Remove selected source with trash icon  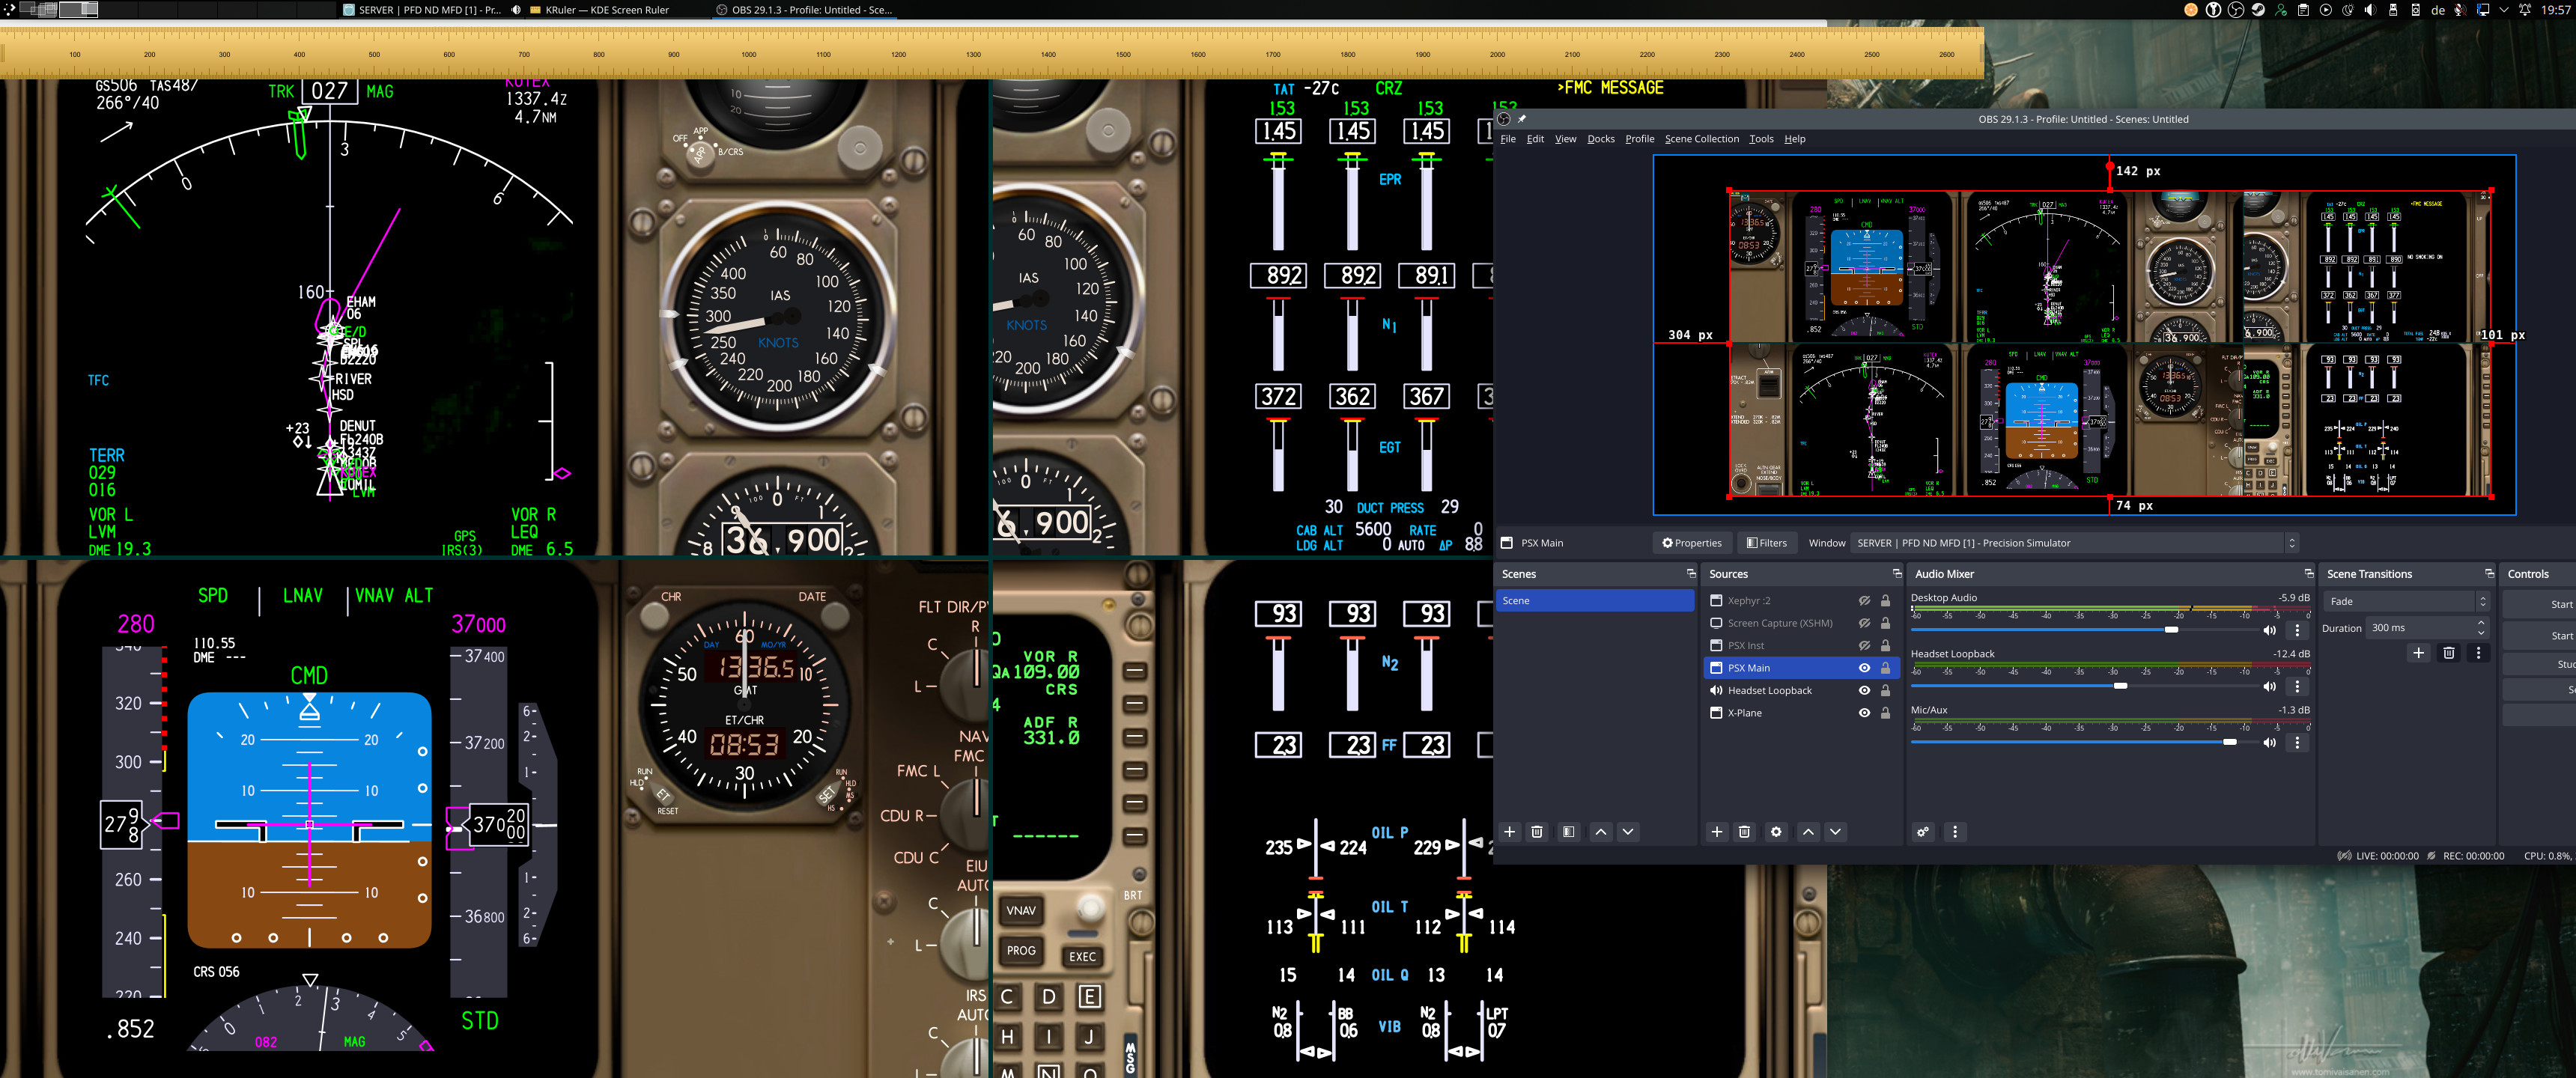(1744, 832)
